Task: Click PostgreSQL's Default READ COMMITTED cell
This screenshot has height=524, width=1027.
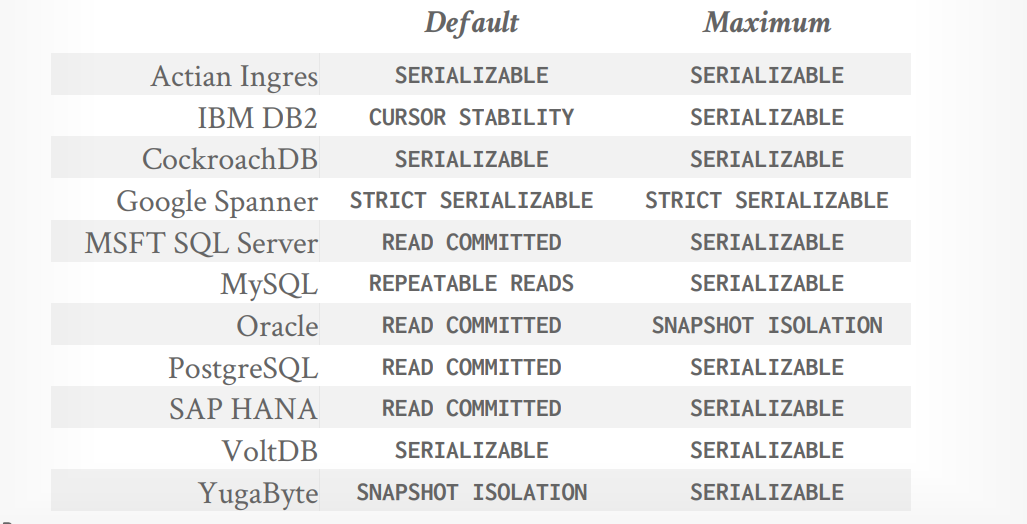Action: tap(471, 368)
